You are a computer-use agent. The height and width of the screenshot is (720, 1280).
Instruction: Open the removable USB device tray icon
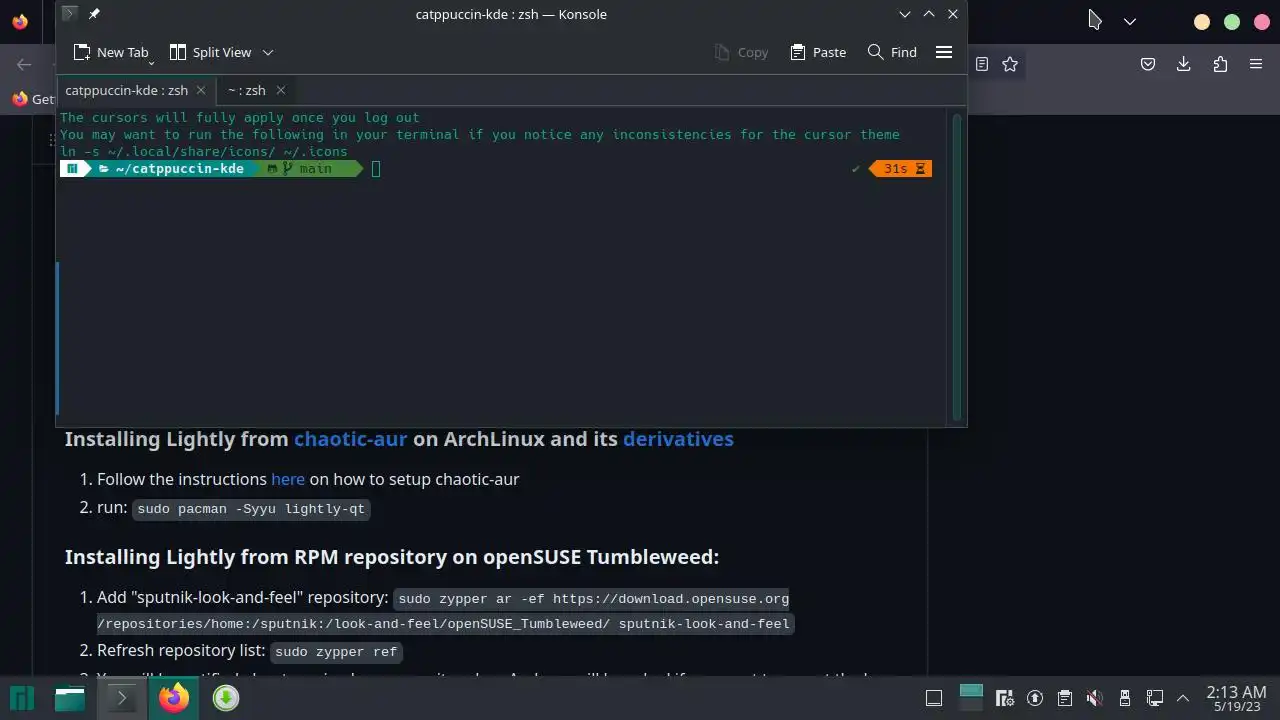coord(1125,698)
